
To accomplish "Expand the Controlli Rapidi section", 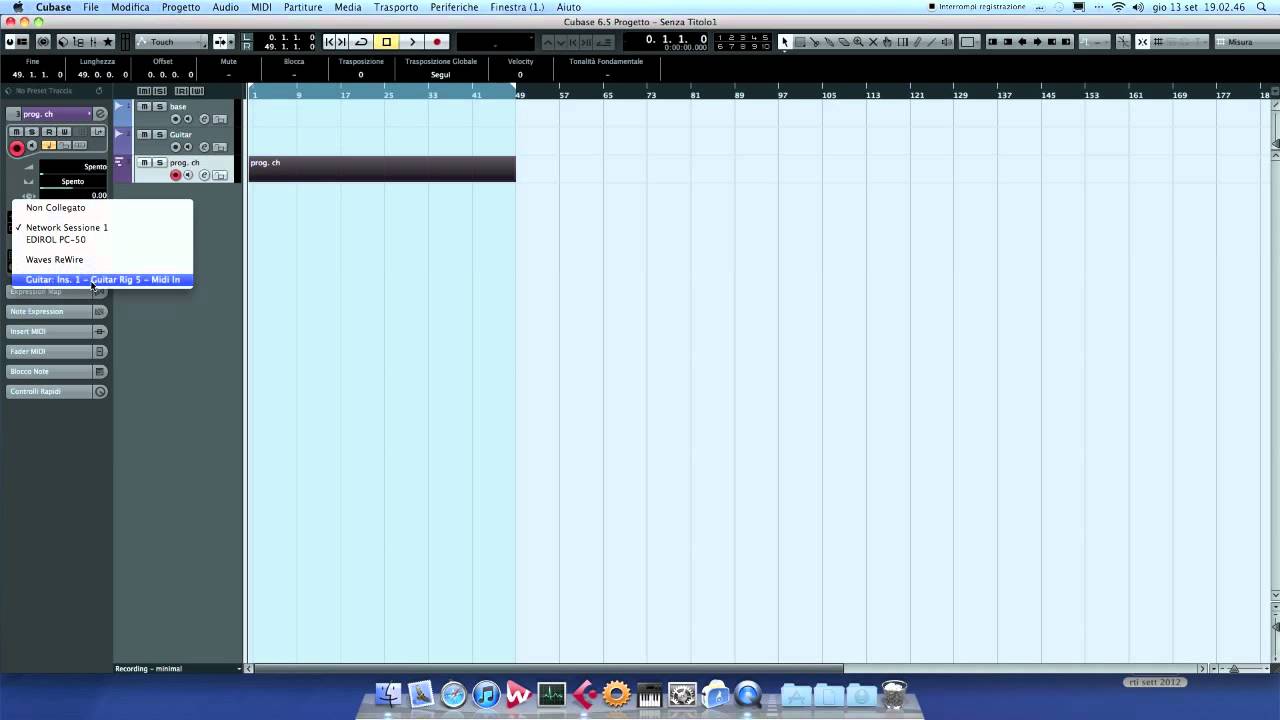I will 57,392.
